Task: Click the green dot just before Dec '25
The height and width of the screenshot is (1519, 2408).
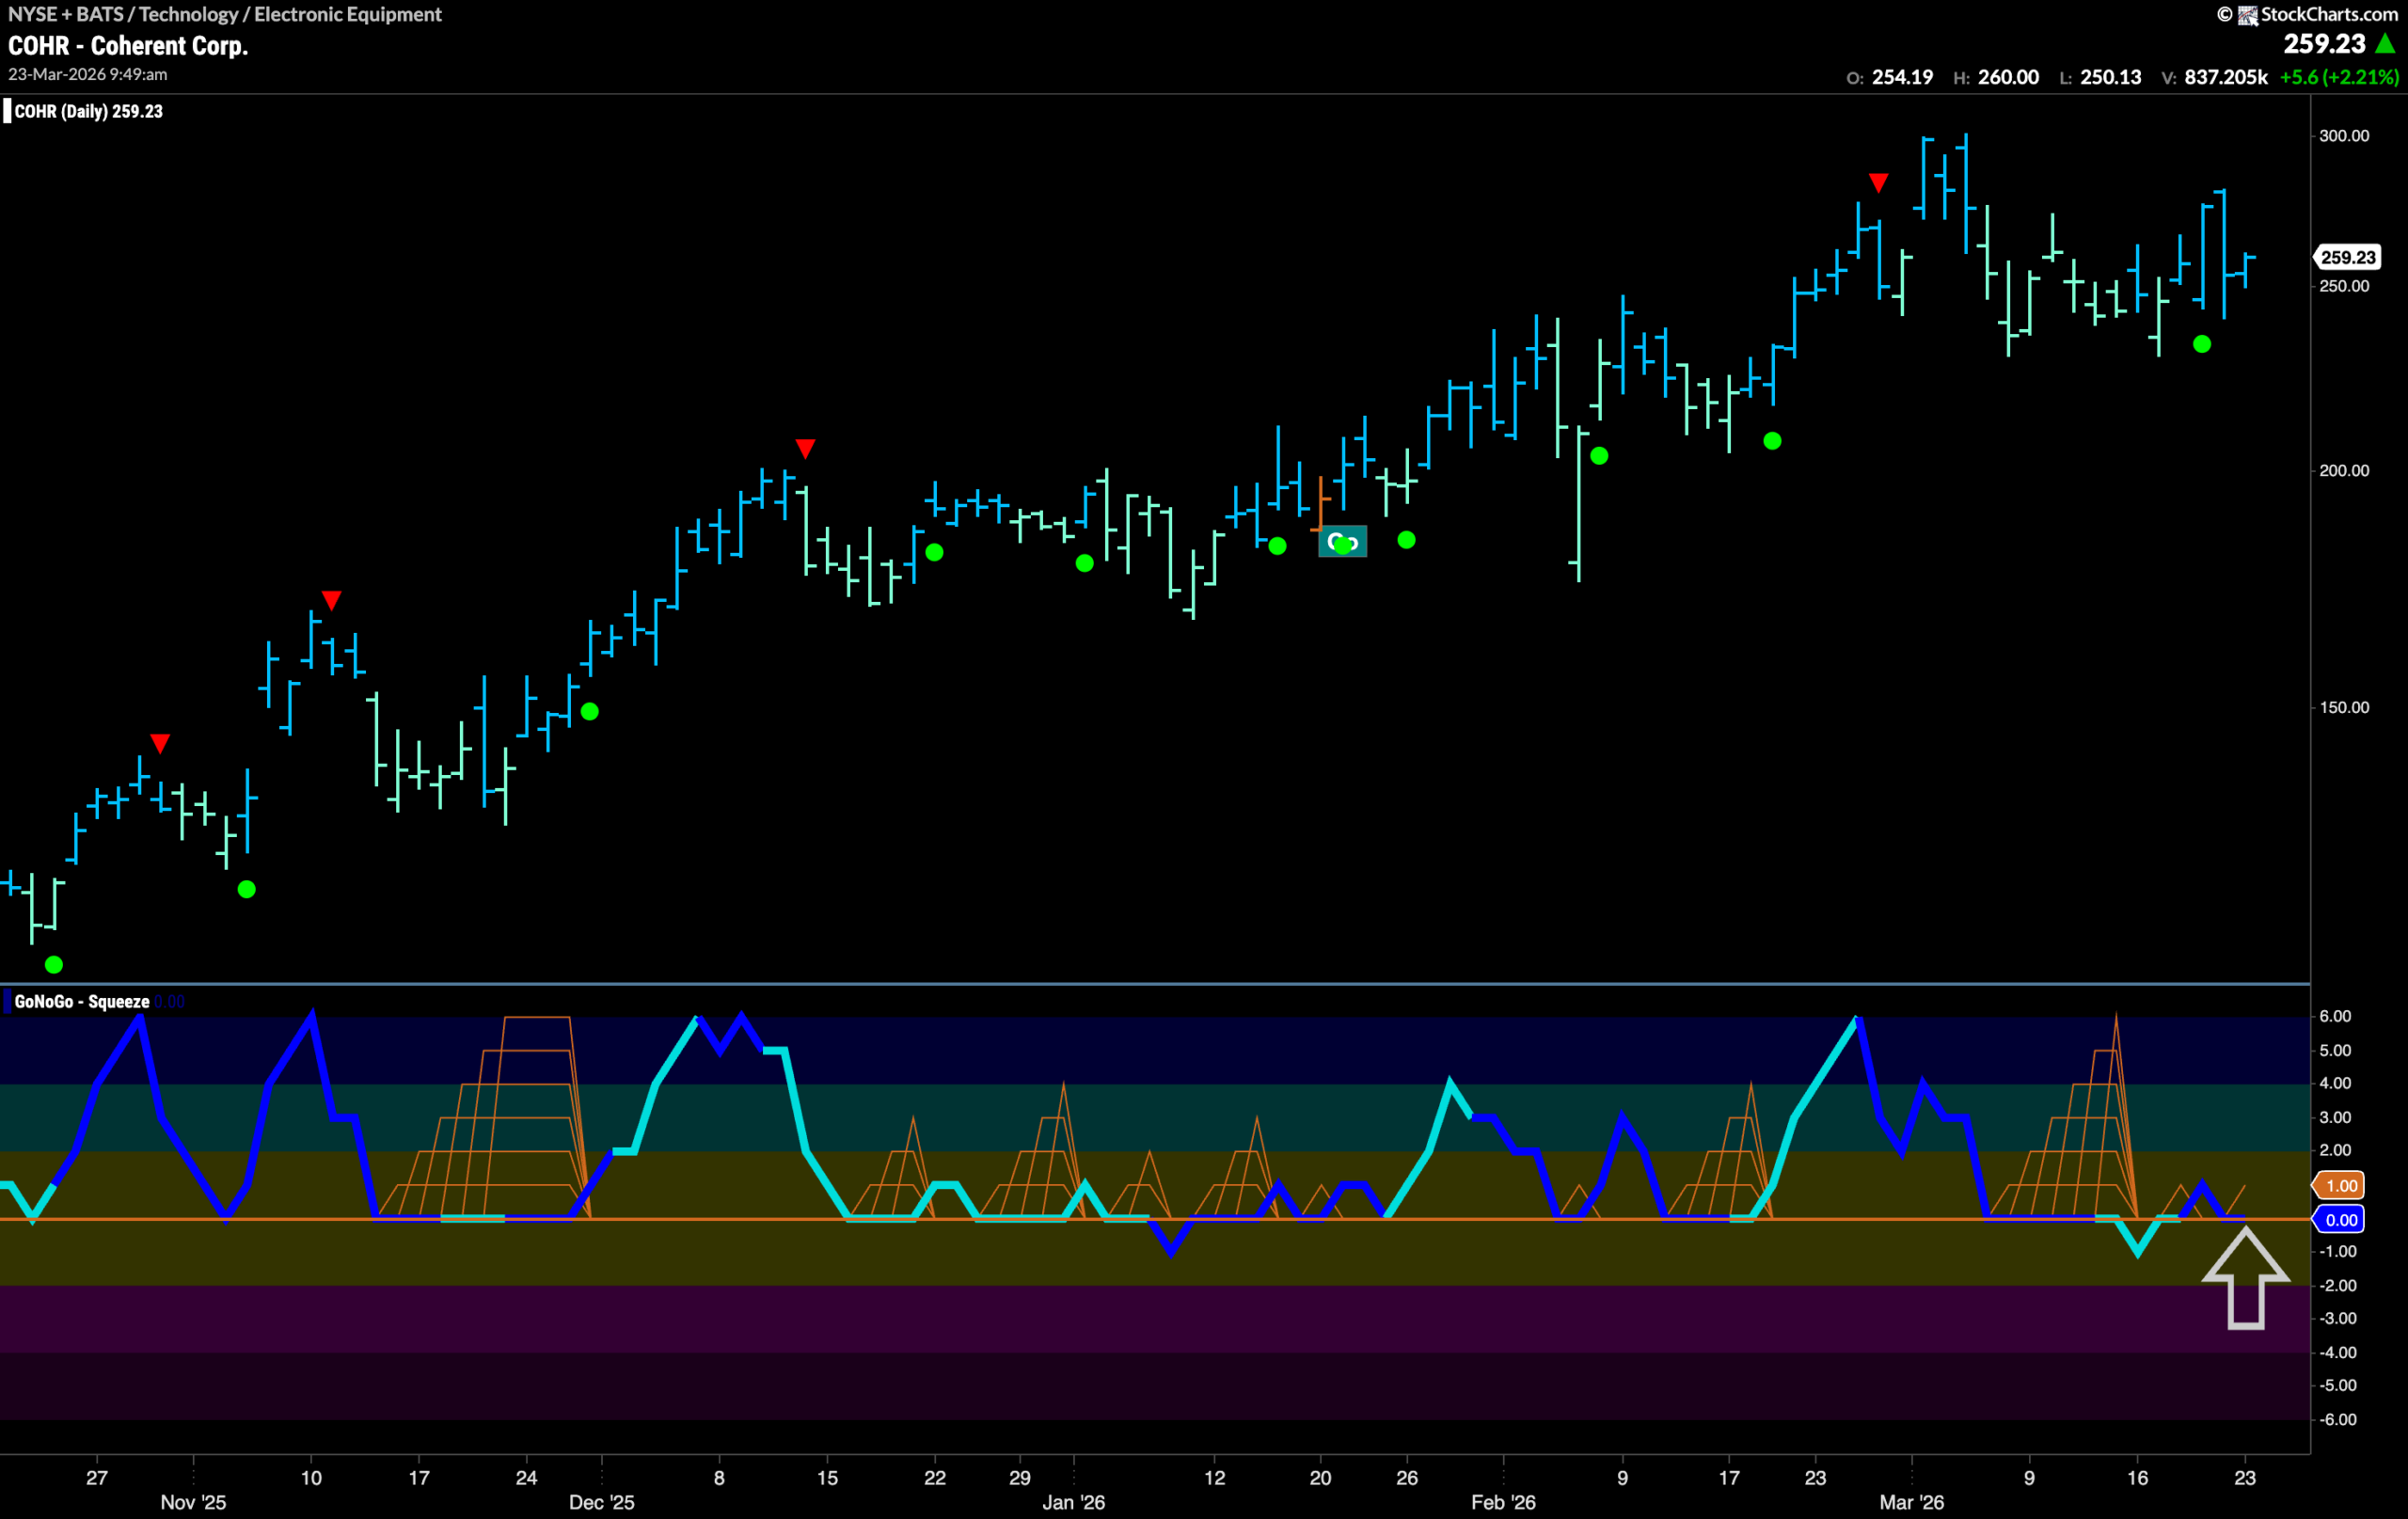Action: 590,712
